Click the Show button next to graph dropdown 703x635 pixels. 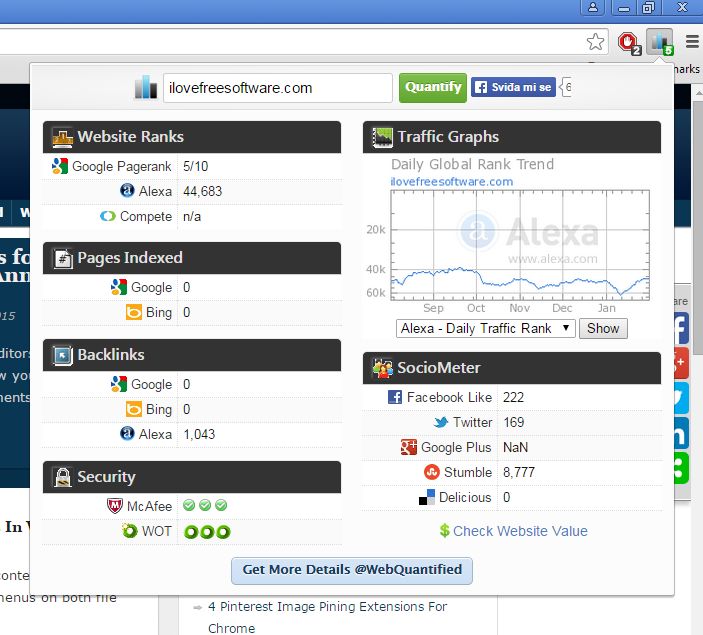pyautogui.click(x=603, y=329)
